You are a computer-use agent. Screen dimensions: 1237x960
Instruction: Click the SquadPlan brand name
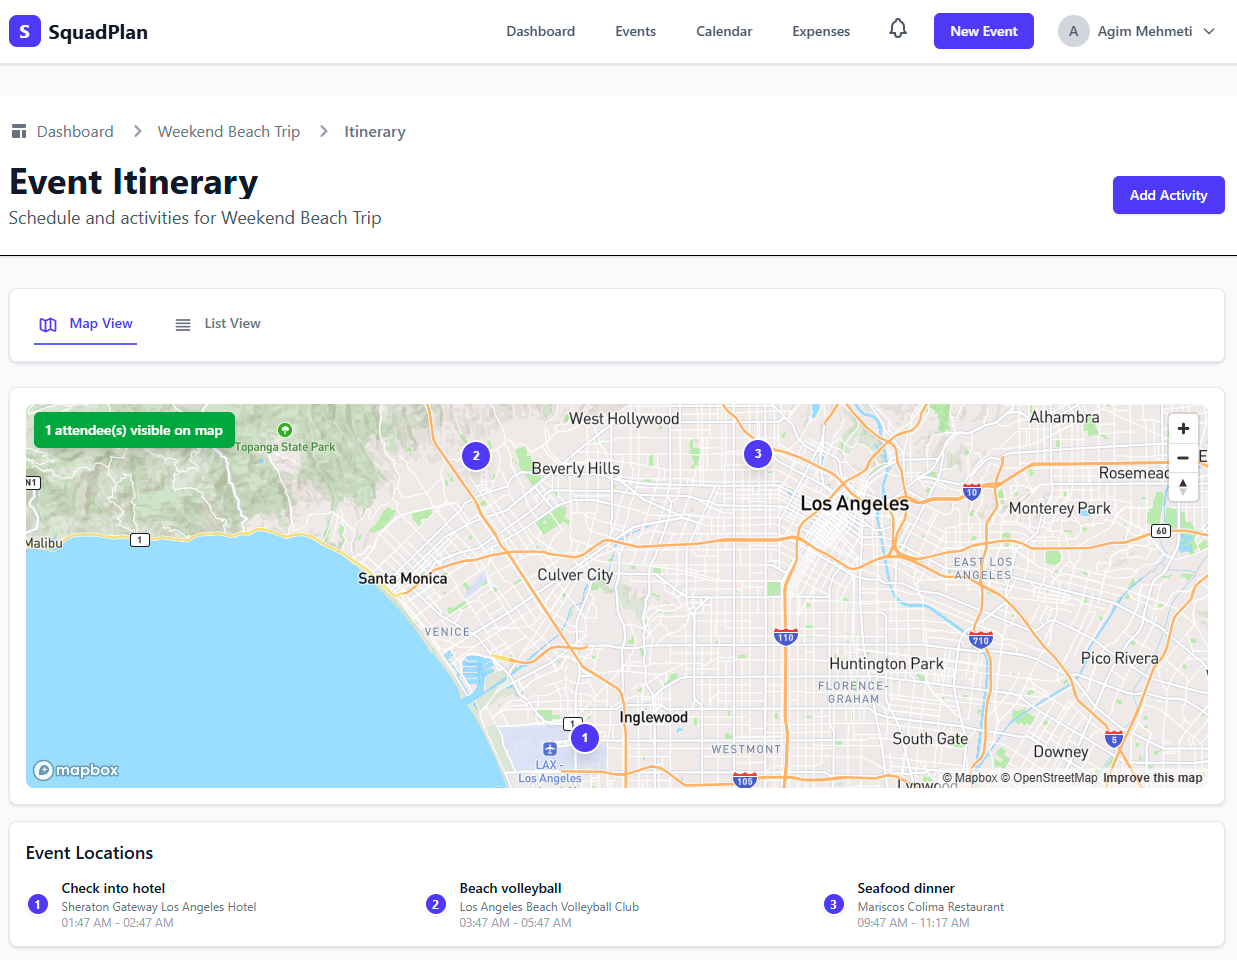tap(98, 32)
